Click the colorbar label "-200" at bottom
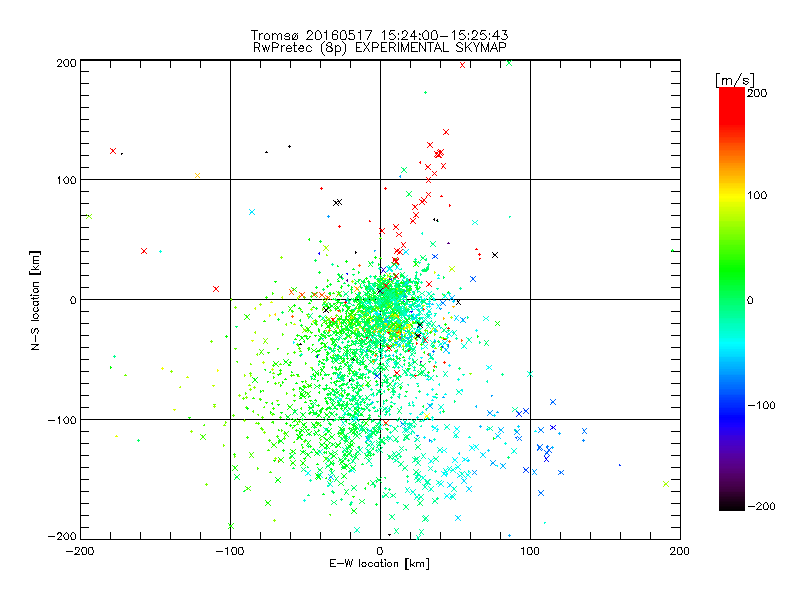Screen dimensions: 800x600 (x=761, y=506)
